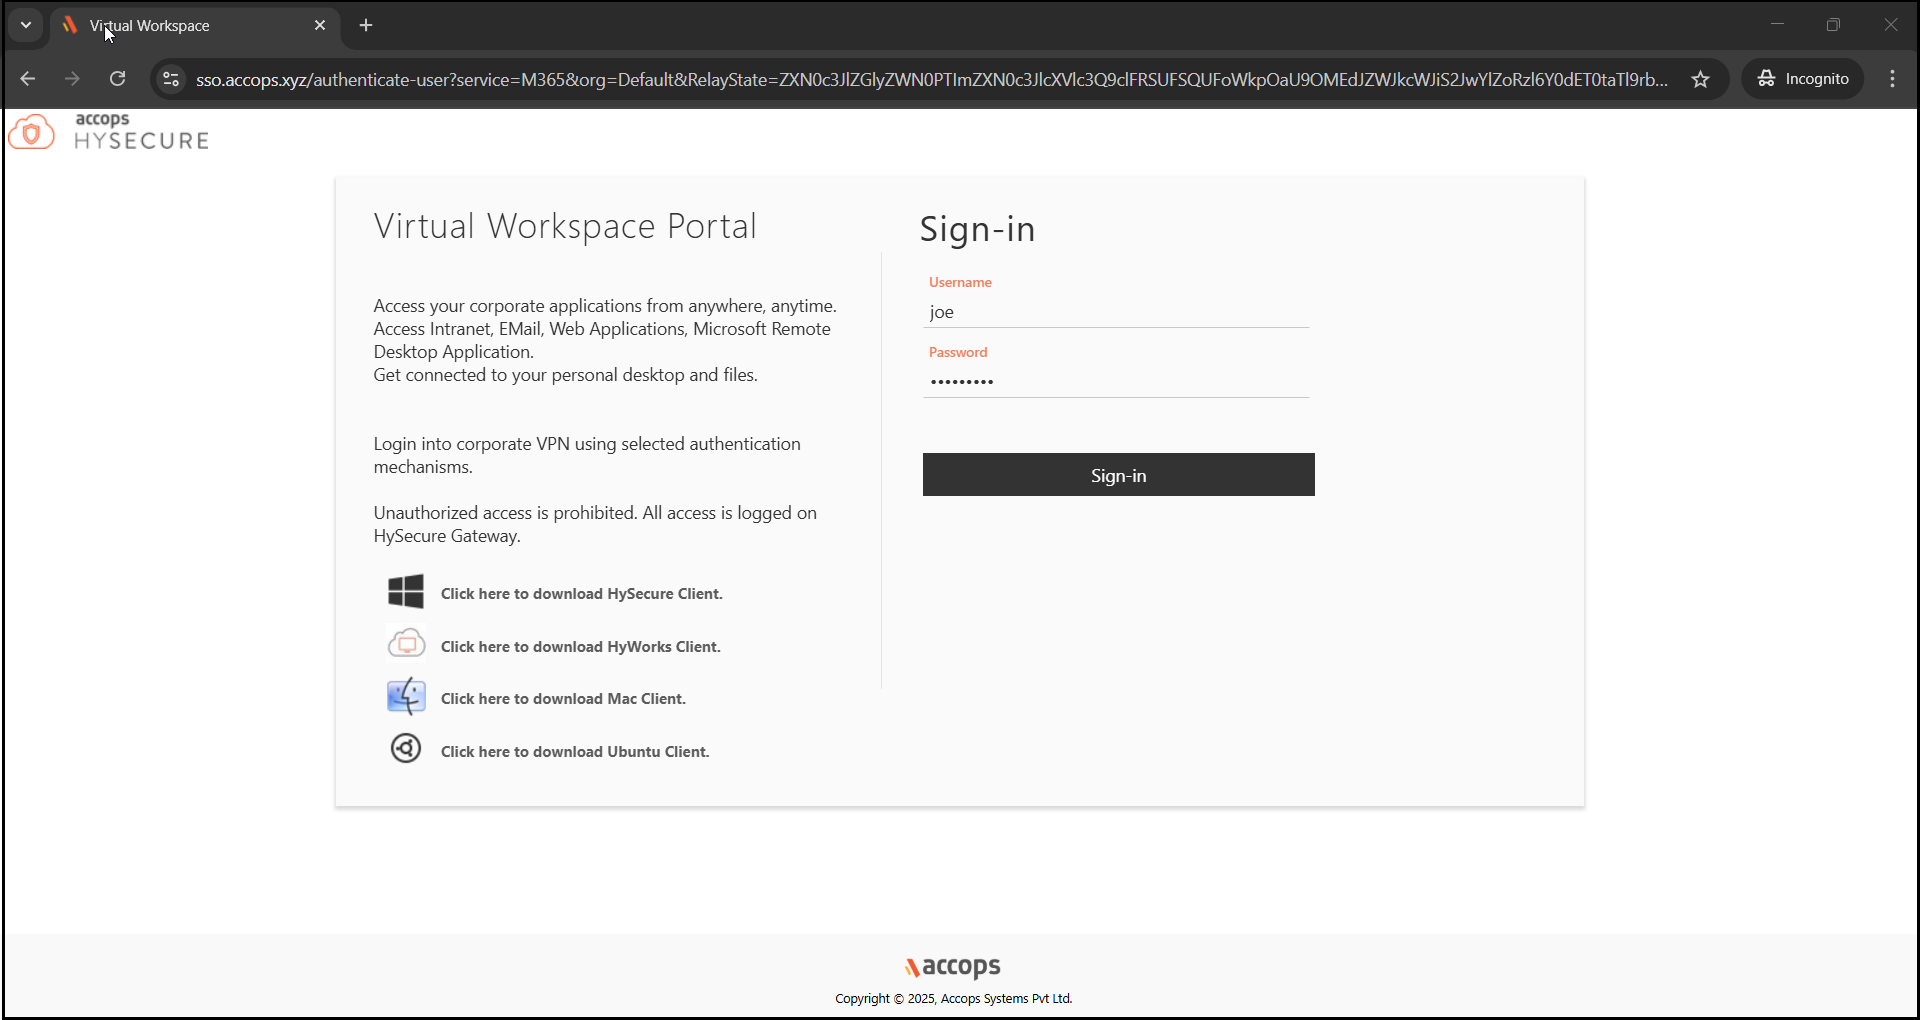Expand the tab search dropdown arrow
The image size is (1920, 1020).
pyautogui.click(x=26, y=25)
